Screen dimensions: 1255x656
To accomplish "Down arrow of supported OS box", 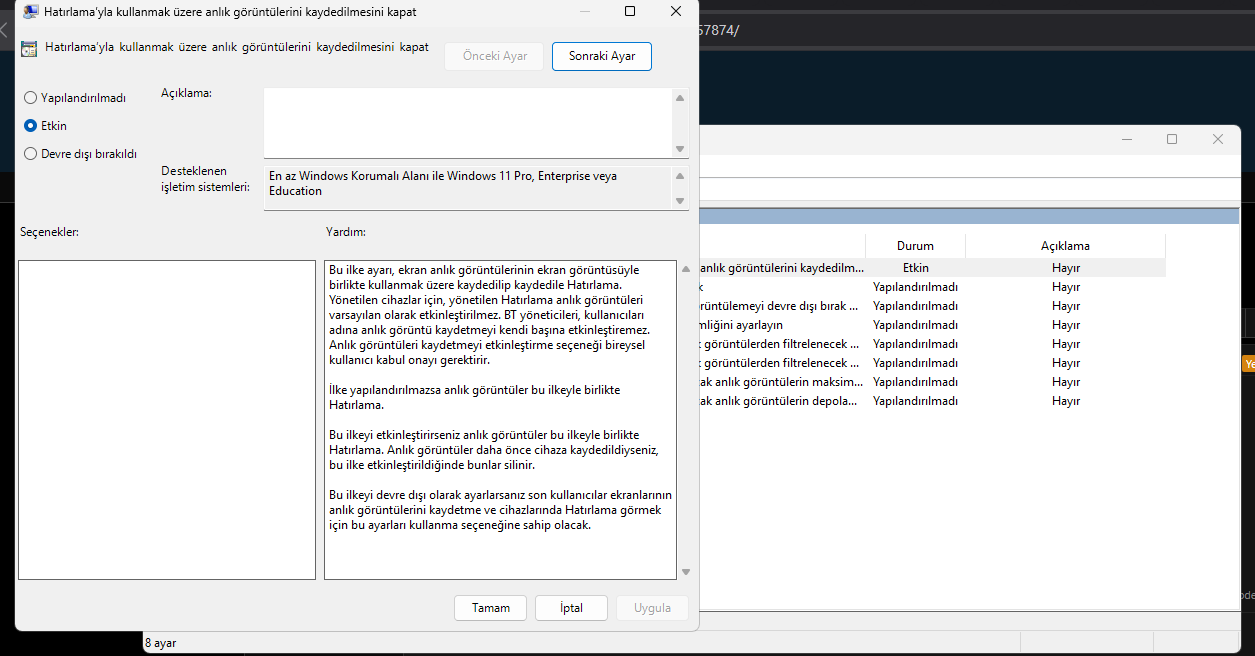I will tap(681, 201).
